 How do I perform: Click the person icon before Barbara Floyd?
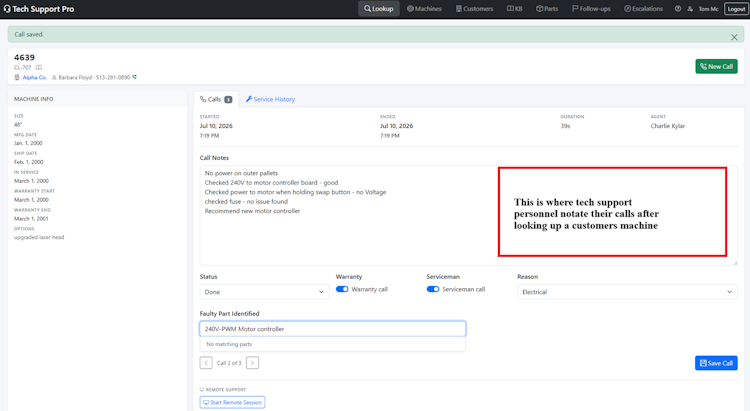pyautogui.click(x=54, y=77)
